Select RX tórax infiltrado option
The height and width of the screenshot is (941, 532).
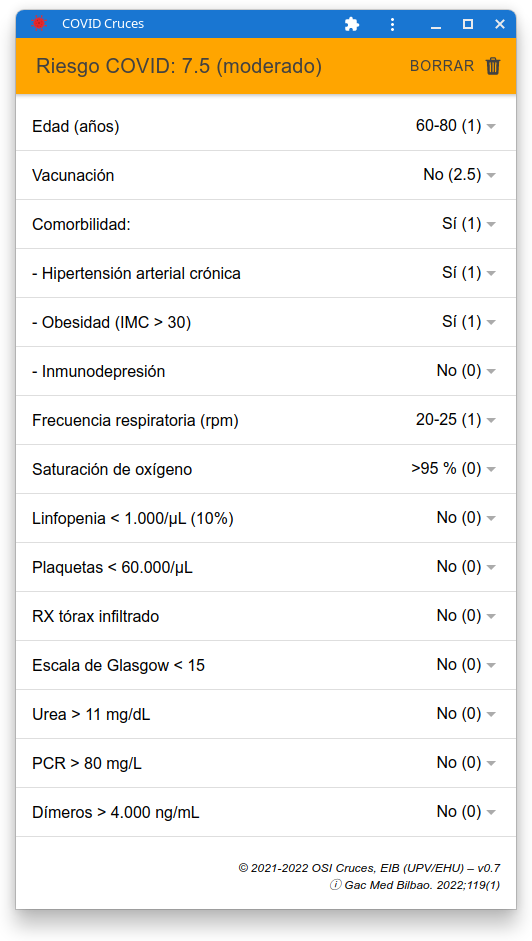click(x=467, y=616)
